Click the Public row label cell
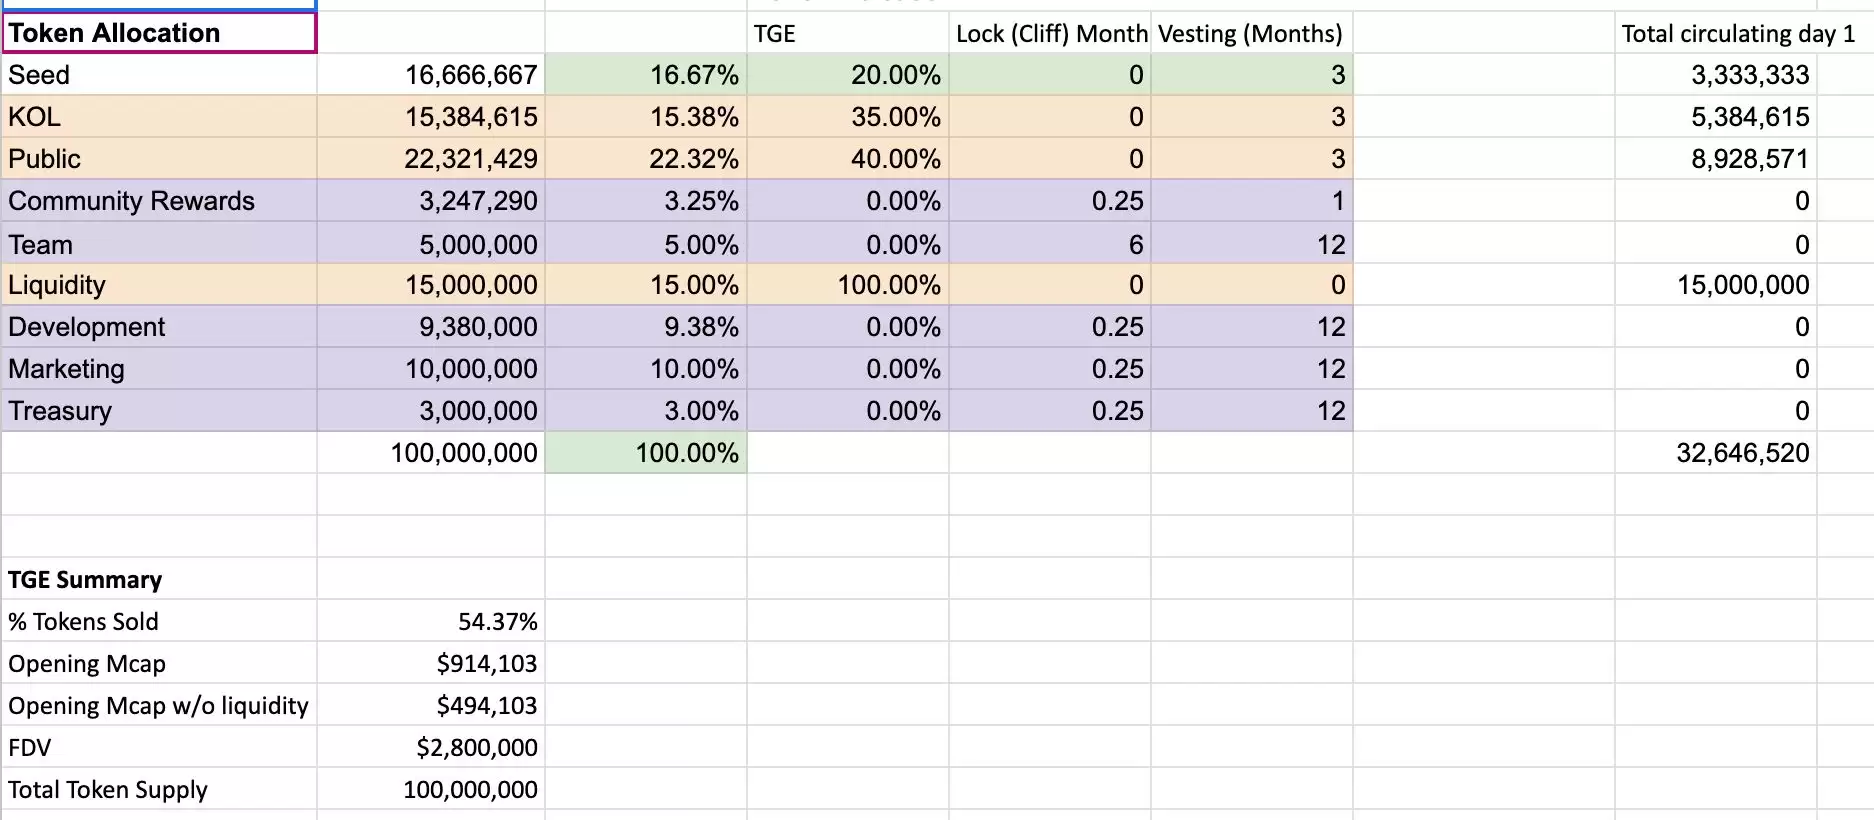Screen dimensions: 1874x820 [159, 159]
